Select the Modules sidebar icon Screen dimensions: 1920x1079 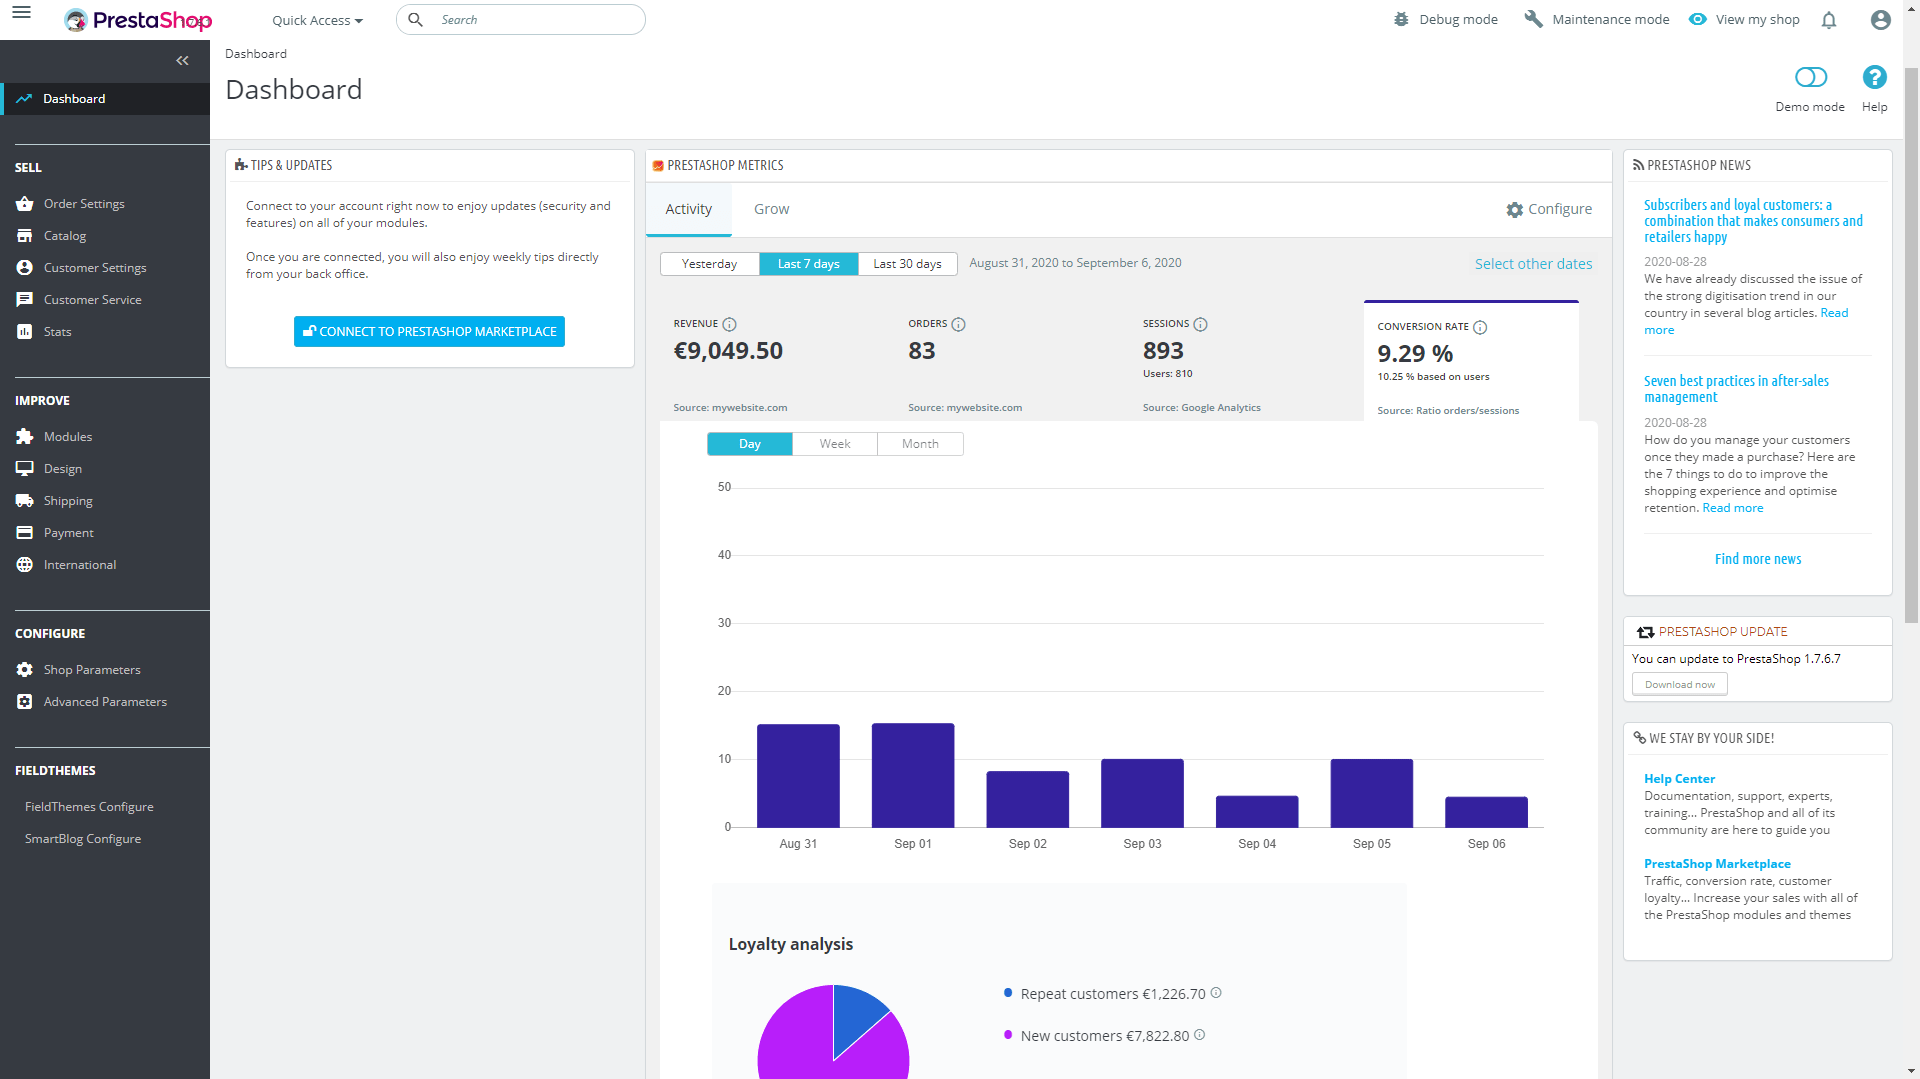click(x=24, y=436)
